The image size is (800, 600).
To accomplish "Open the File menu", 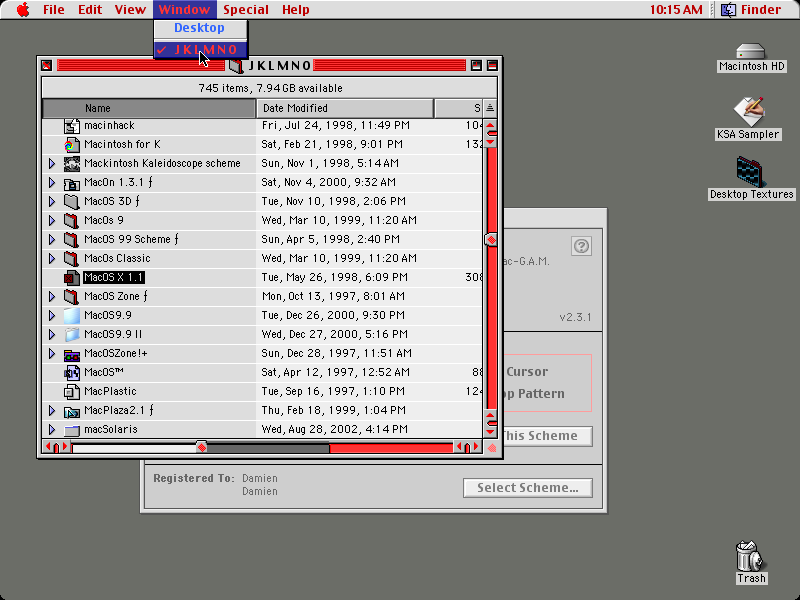I will pyautogui.click(x=54, y=10).
